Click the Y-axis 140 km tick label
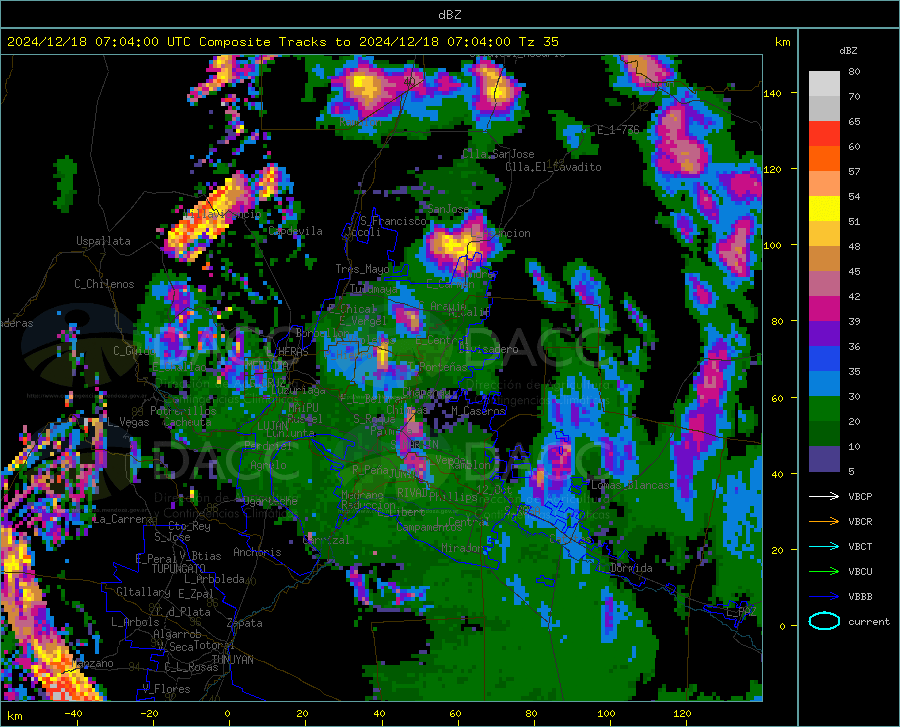Screen dimensions: 900x727 pos(772,93)
